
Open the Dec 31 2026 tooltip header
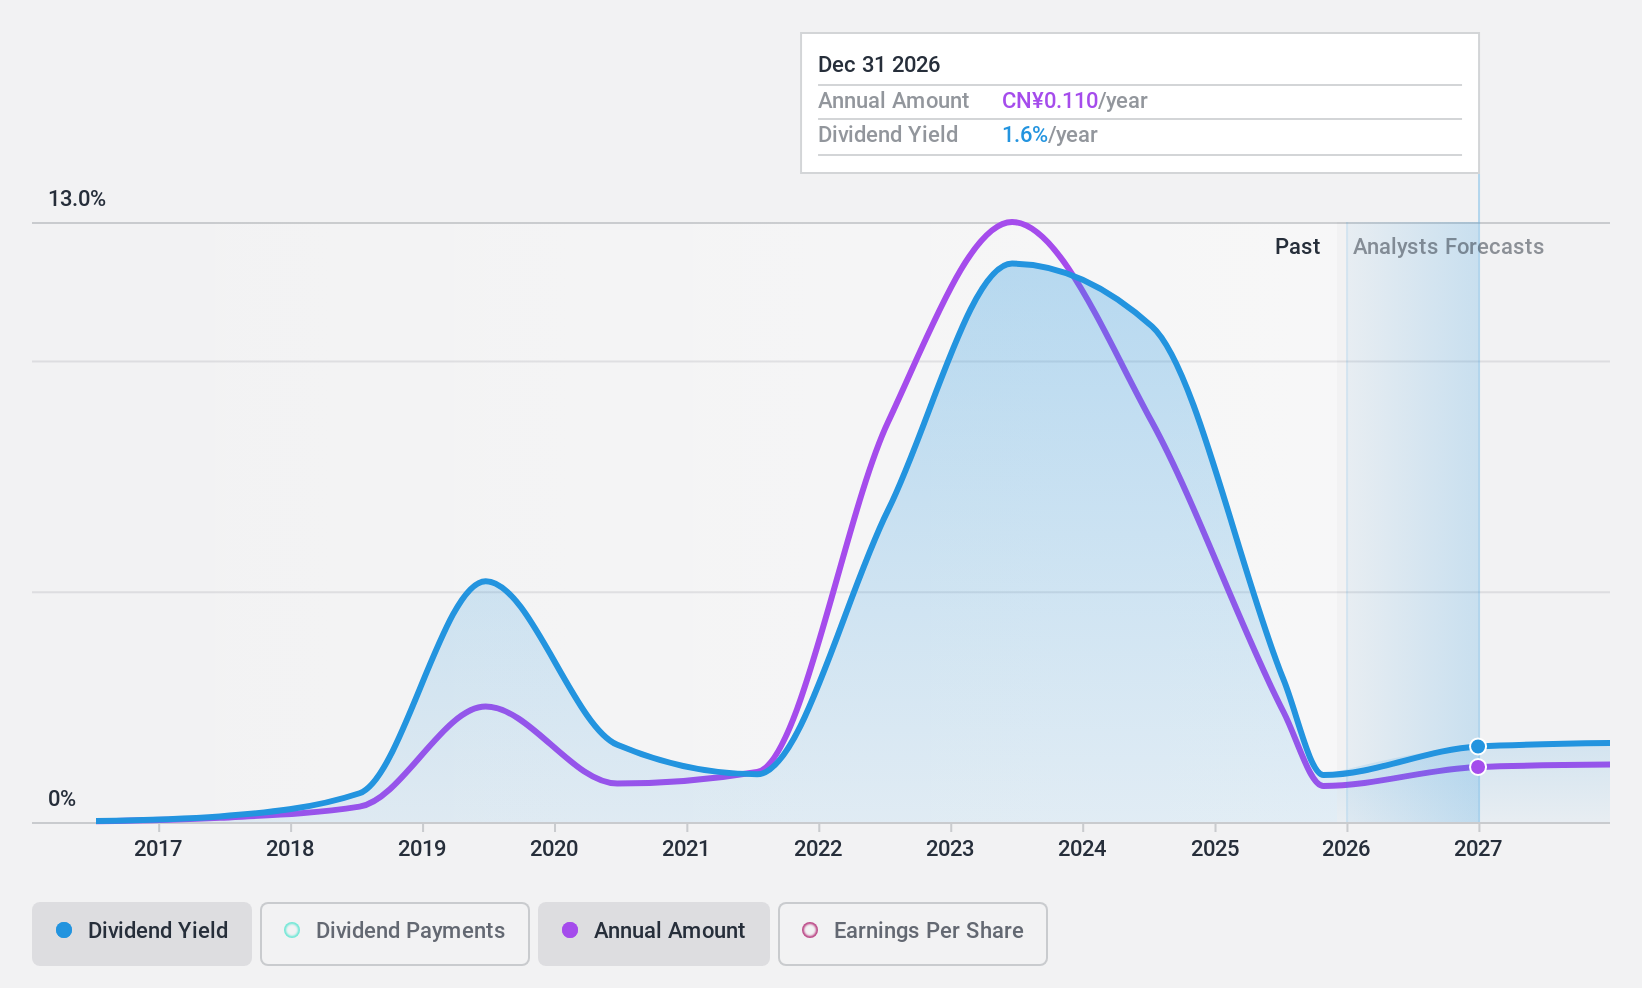coord(879,64)
